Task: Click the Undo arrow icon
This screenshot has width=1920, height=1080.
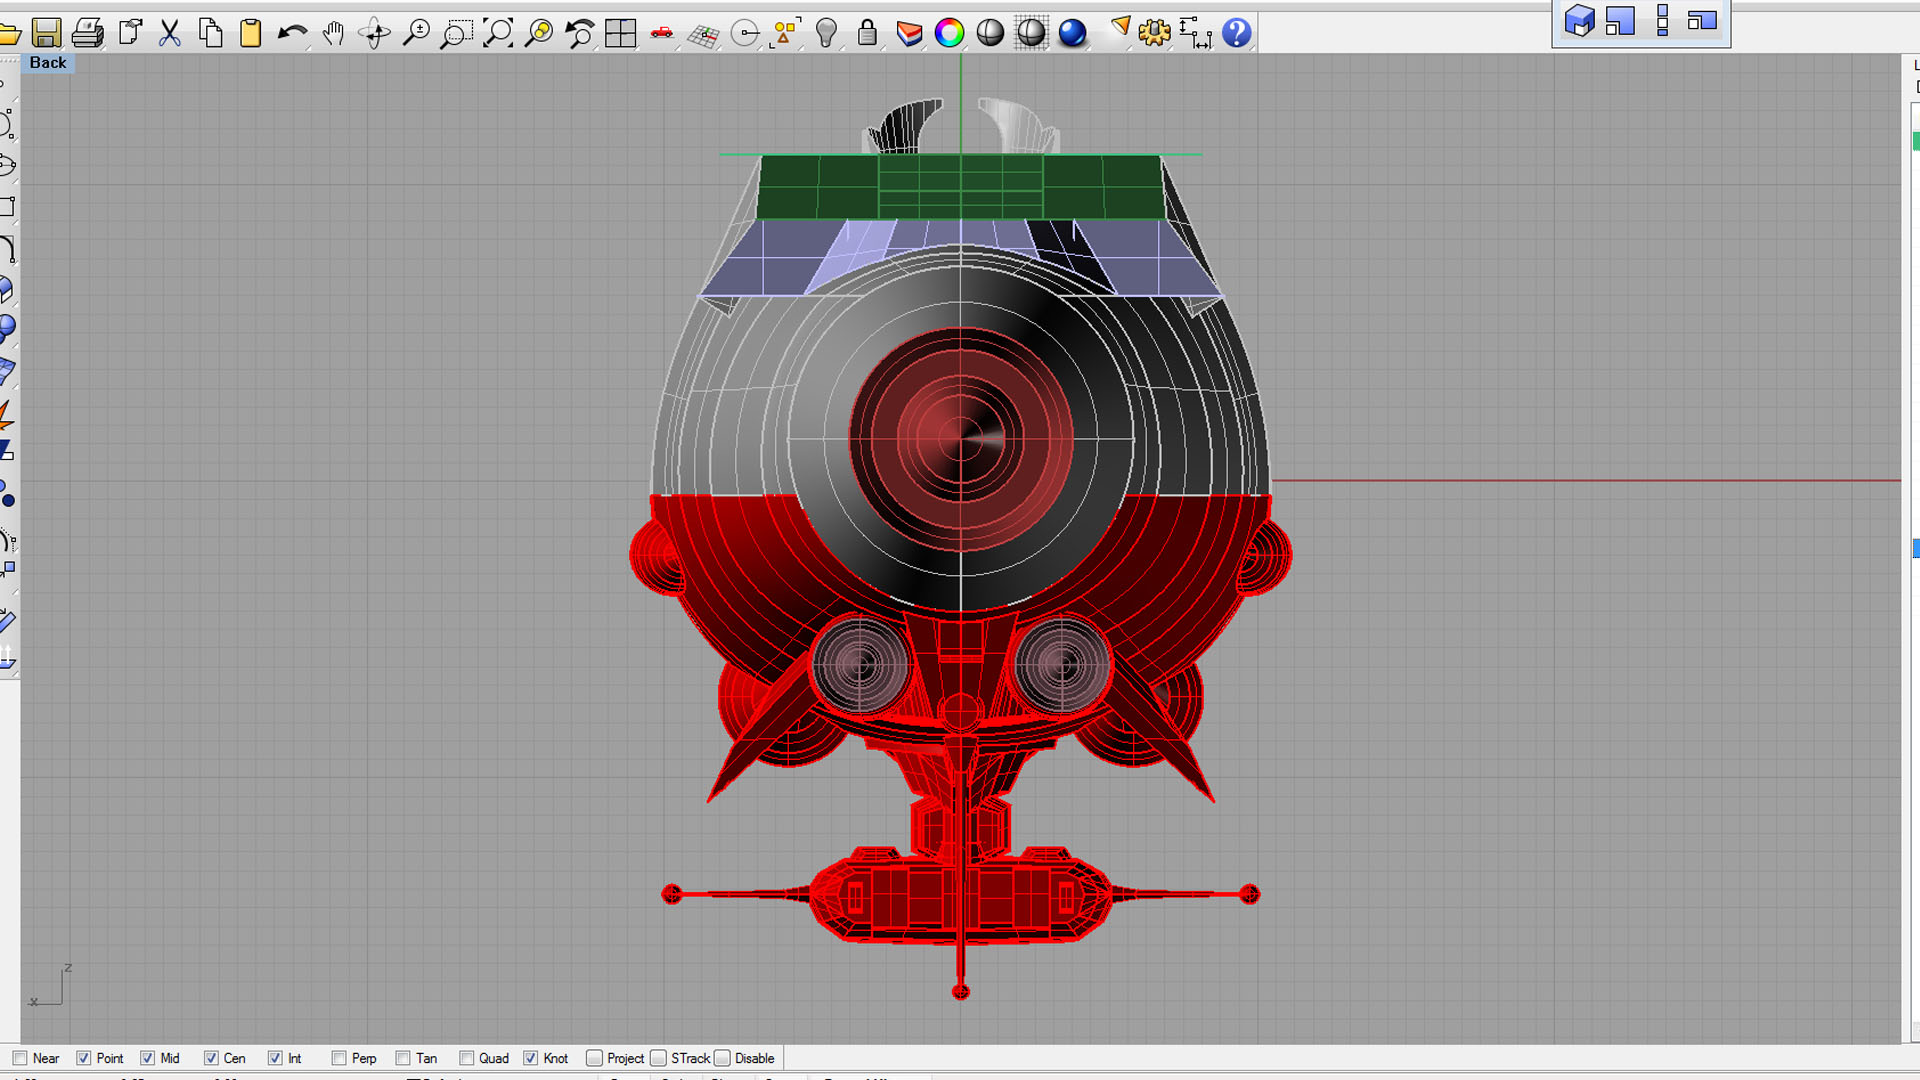Action: (x=292, y=33)
